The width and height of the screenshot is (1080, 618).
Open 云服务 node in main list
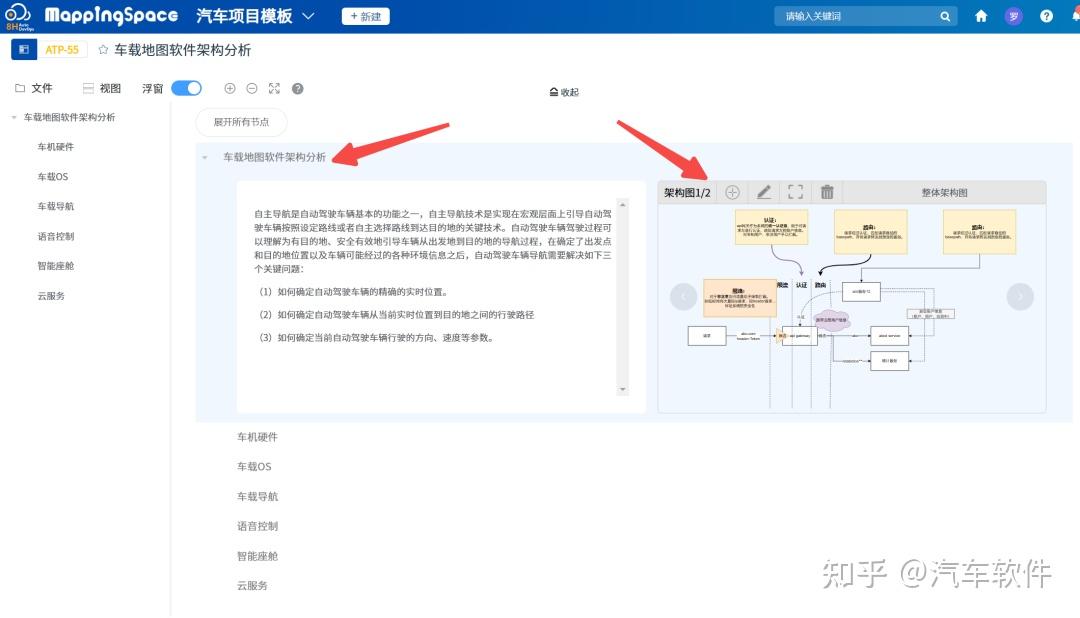[252, 586]
